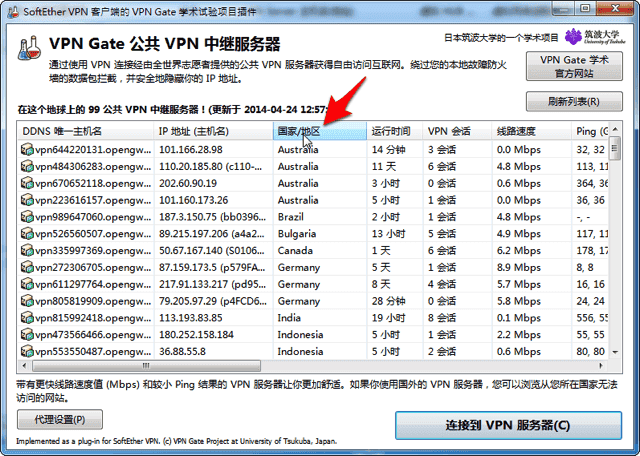
Task: Sort by IP 地址 (主机名) column header
Action: [x=213, y=131]
